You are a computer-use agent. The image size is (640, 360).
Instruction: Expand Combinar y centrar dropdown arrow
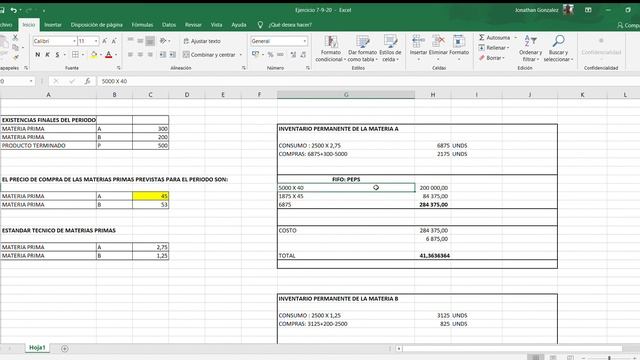point(241,55)
